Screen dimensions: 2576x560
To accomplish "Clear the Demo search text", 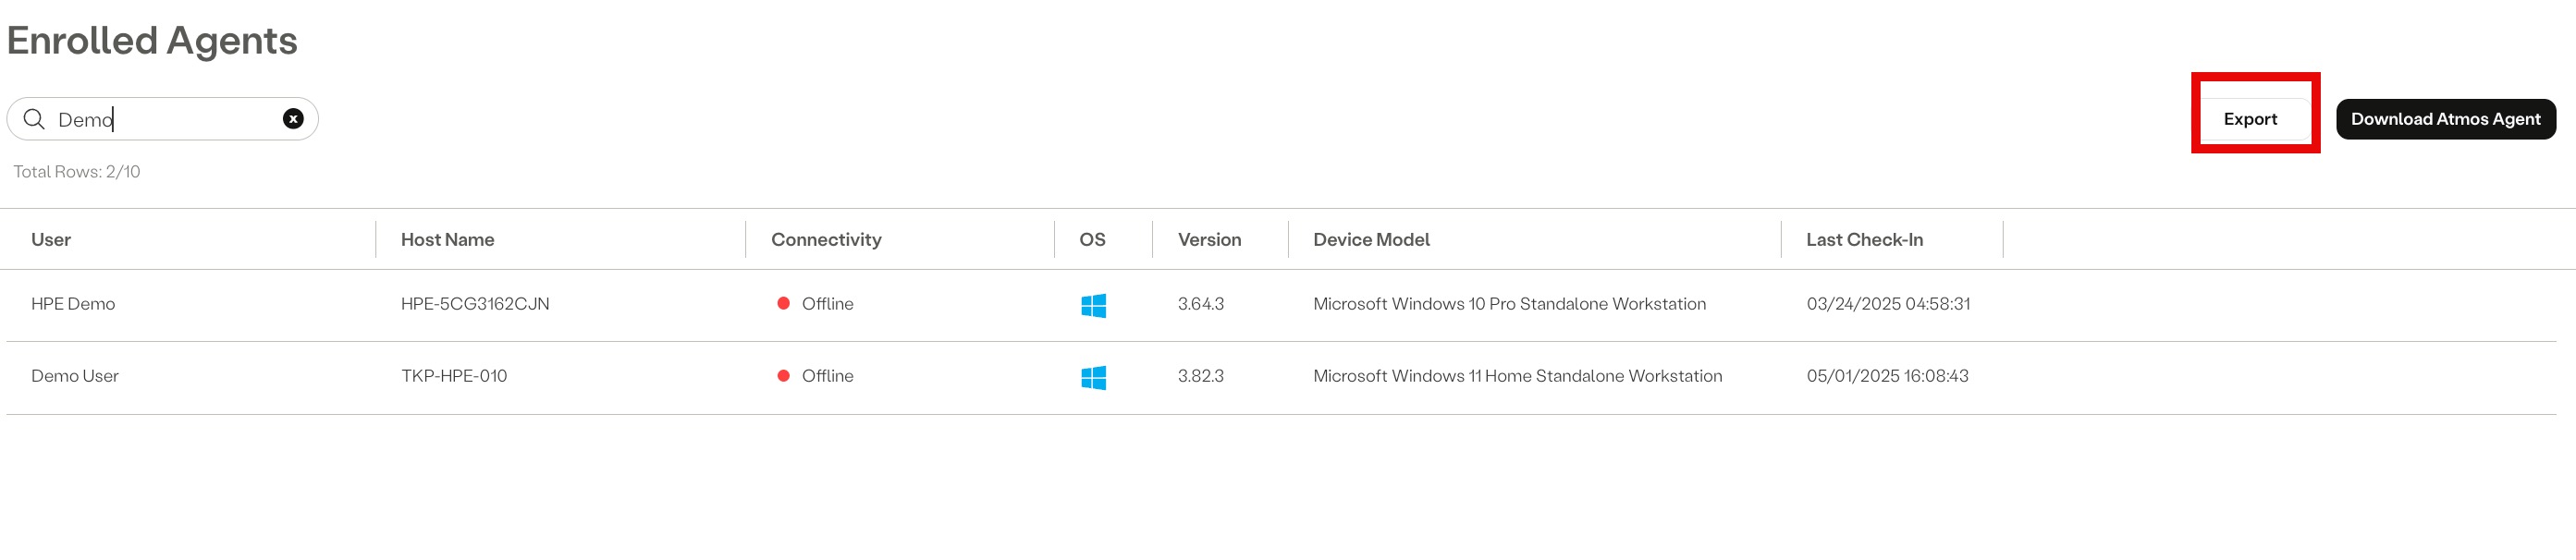I will point(293,119).
